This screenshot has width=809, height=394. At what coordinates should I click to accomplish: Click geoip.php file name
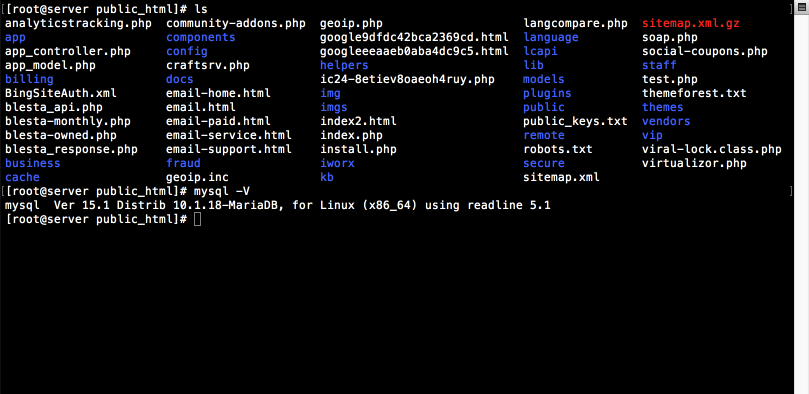point(351,24)
